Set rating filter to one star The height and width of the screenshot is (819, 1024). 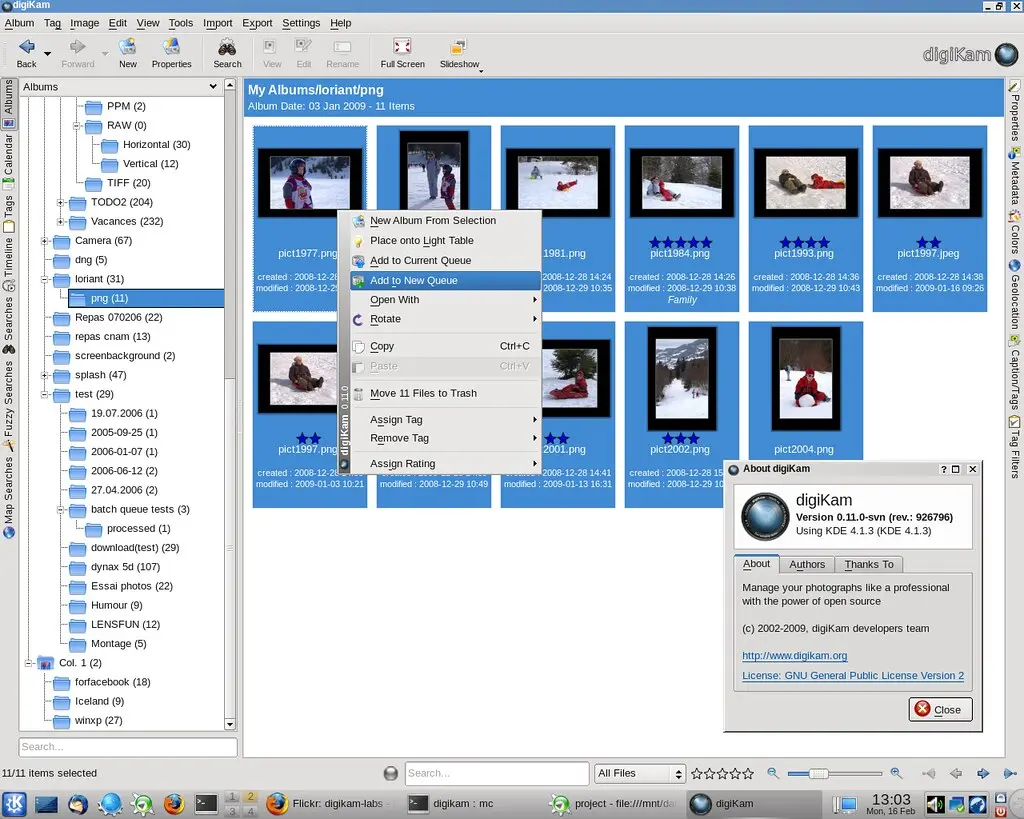coord(697,773)
